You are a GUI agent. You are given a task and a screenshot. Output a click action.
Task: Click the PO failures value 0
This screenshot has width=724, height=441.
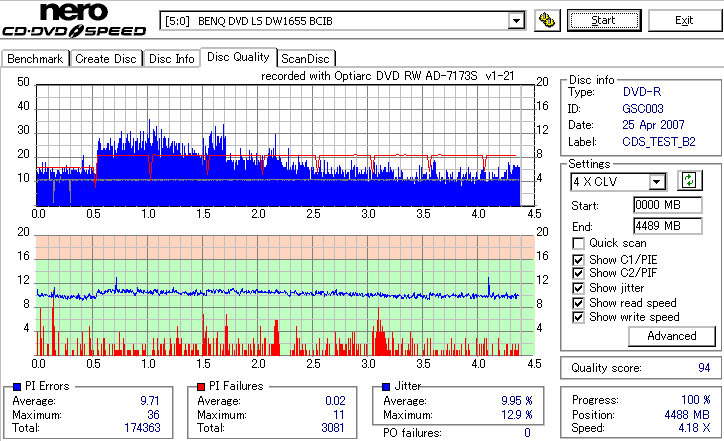click(527, 433)
